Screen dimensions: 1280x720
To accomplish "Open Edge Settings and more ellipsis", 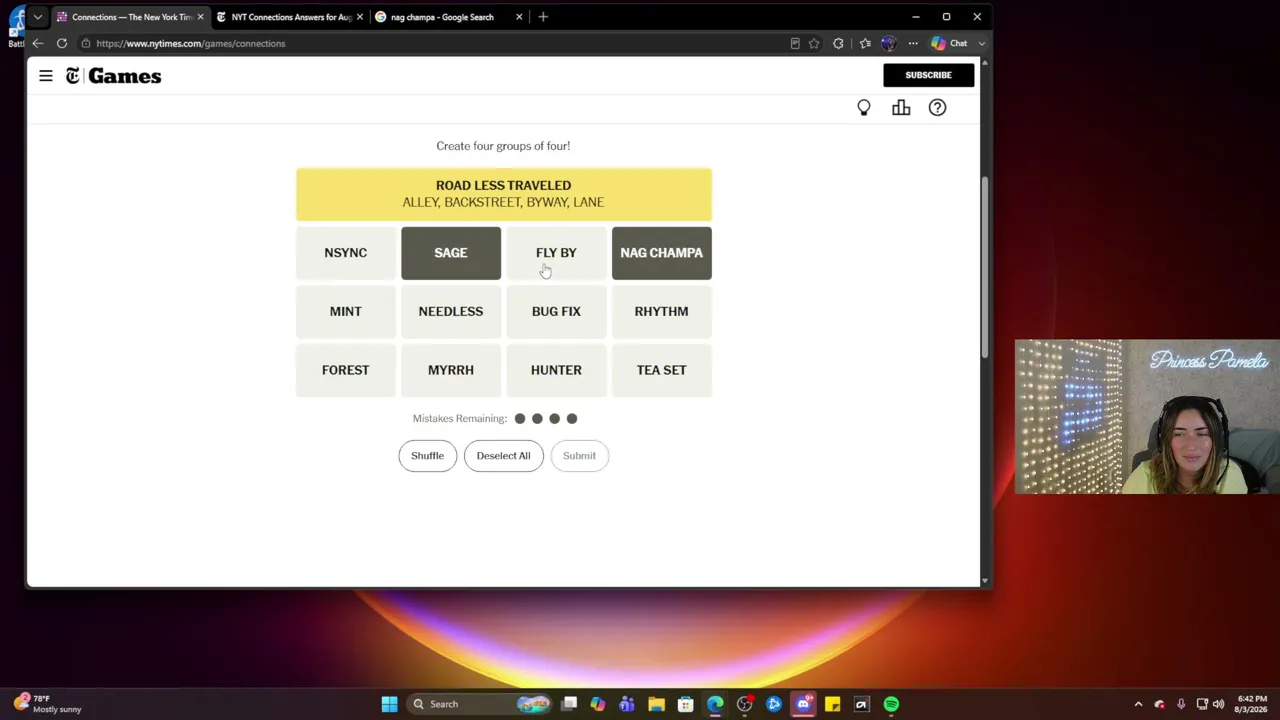I will click(913, 43).
